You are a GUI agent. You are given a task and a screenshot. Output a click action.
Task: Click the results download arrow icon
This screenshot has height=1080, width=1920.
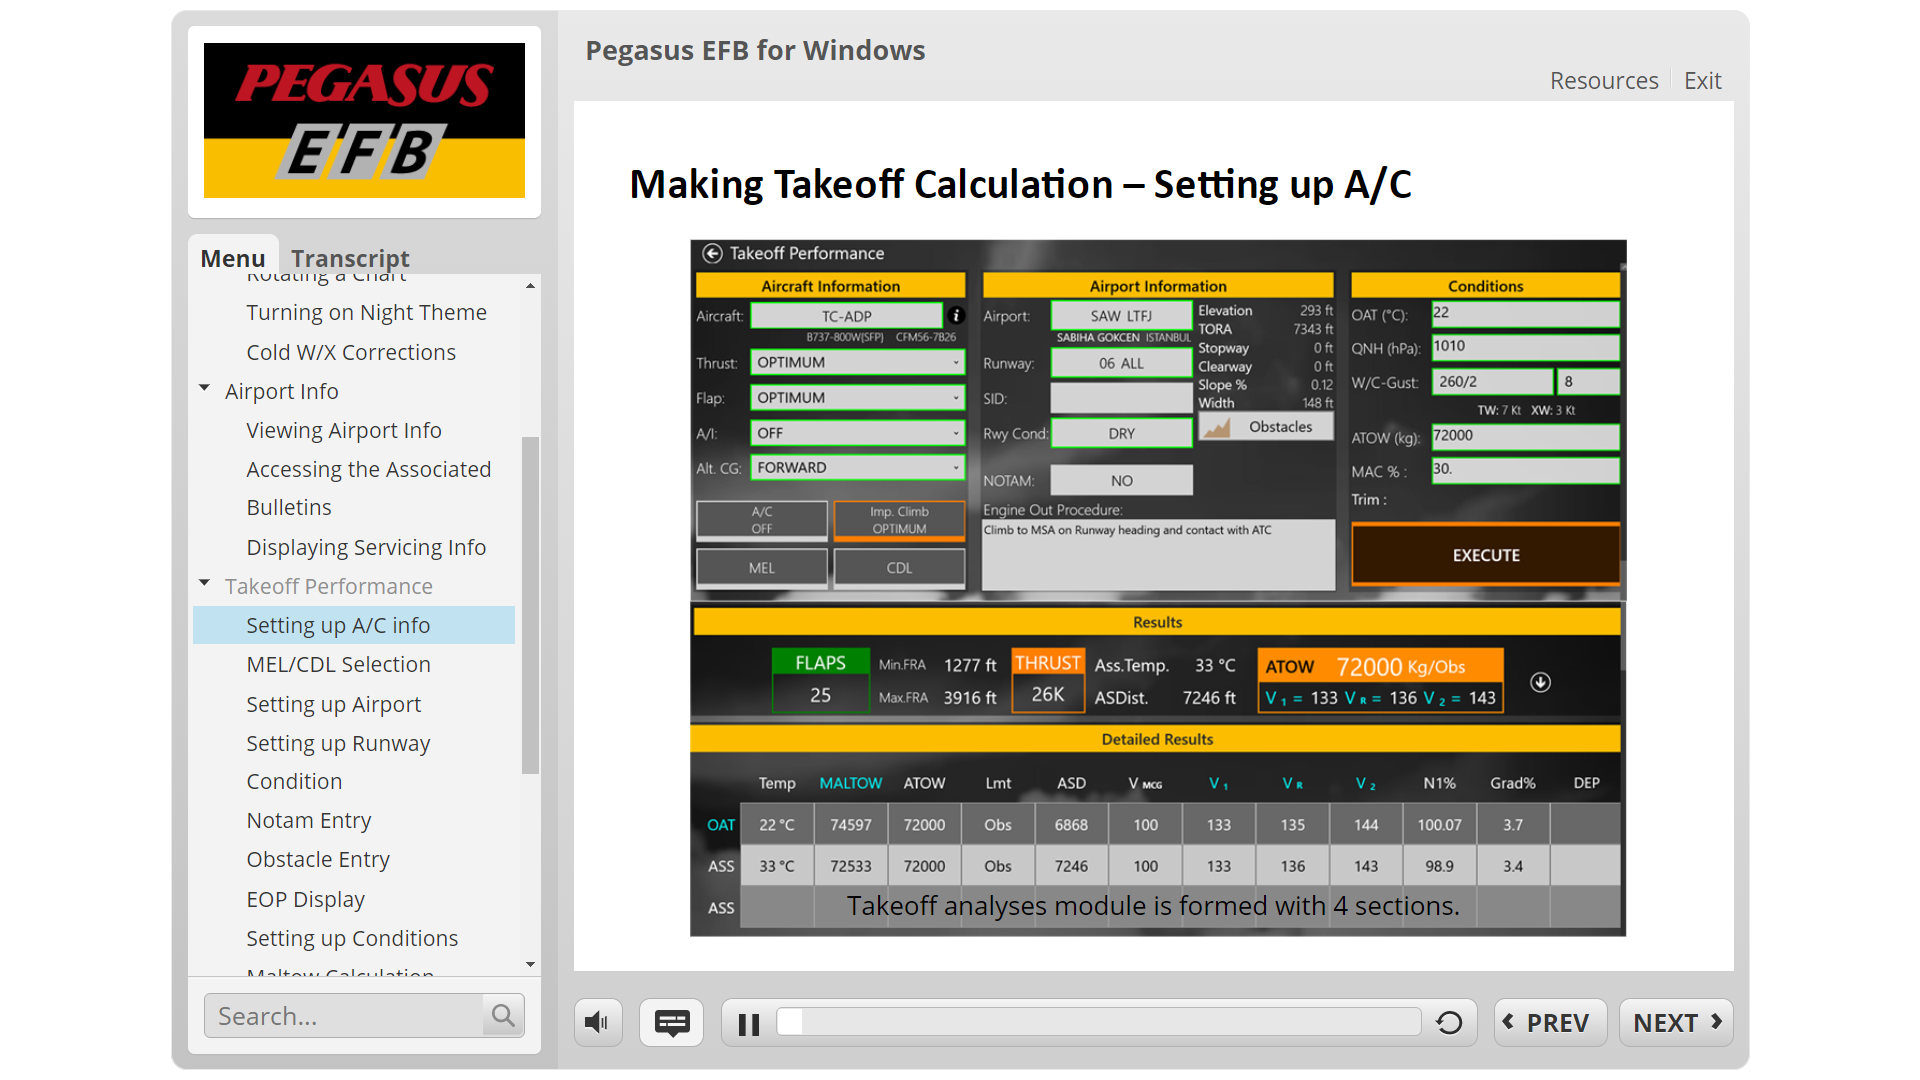coord(1540,682)
